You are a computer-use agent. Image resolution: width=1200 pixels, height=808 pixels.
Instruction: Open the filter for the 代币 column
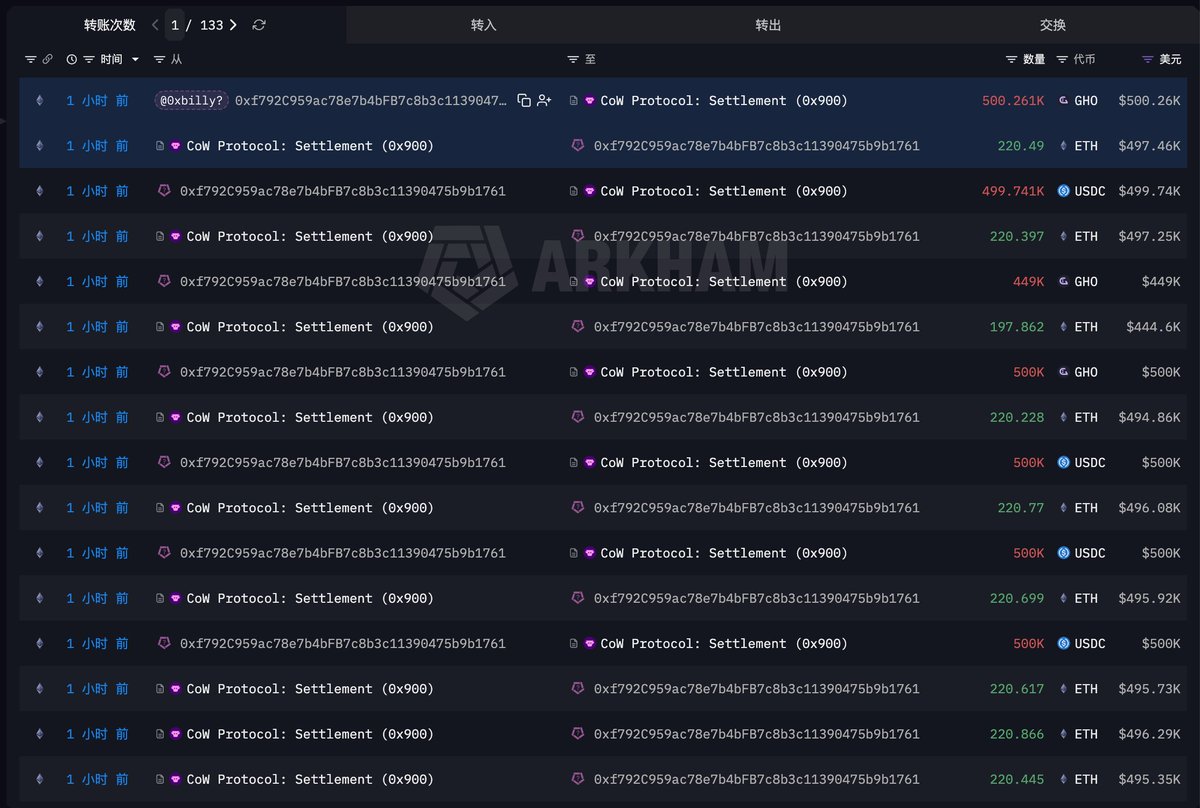[1062, 60]
